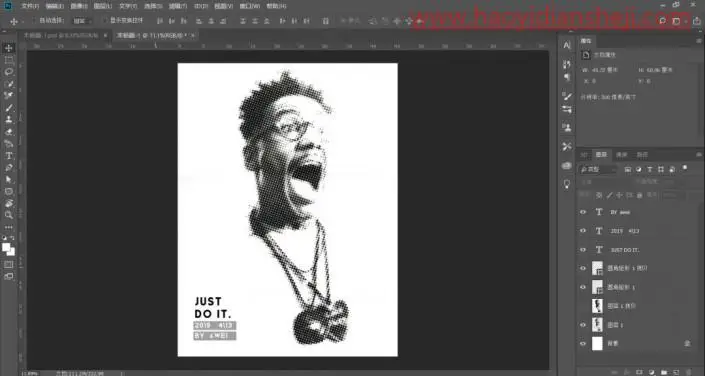
Task: Hide the JUST DO IT. text layer
Action: [x=583, y=250]
